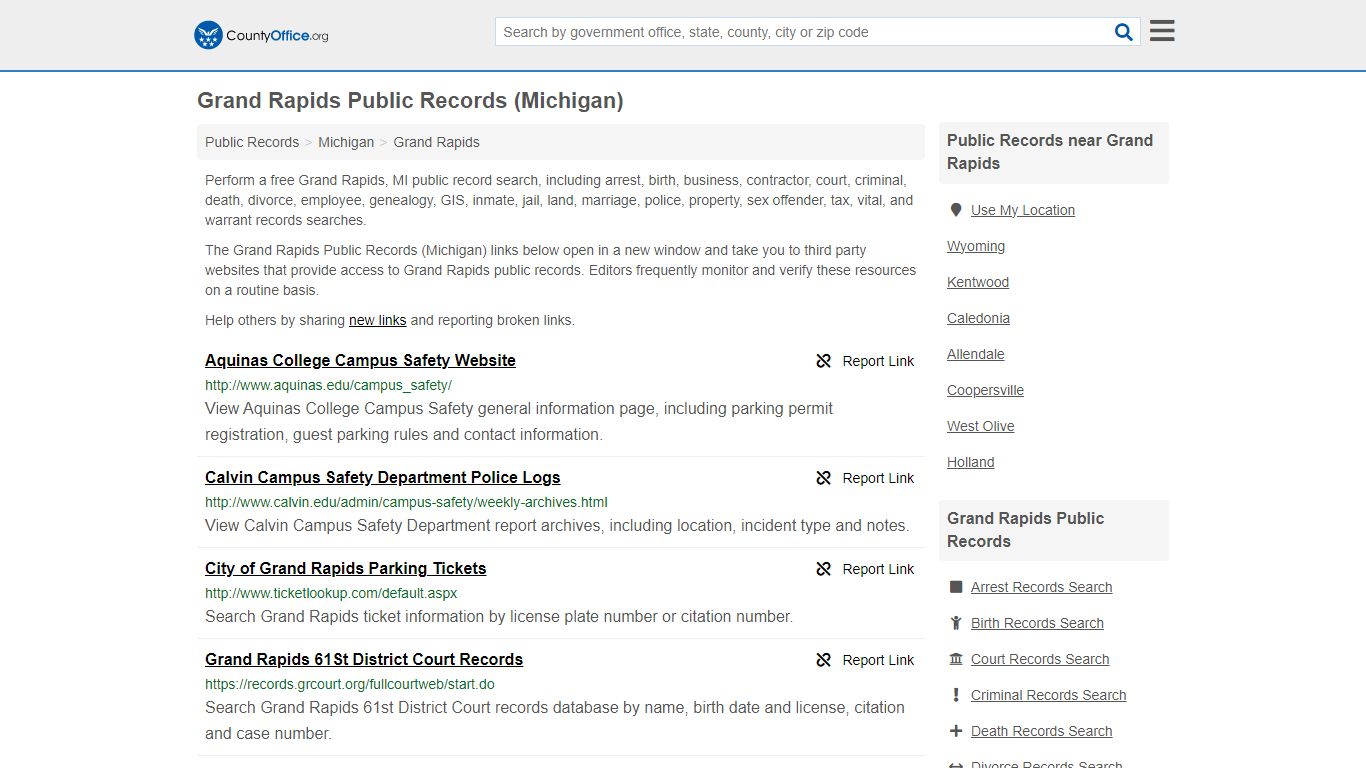Open Birth Records Search link
Viewport: 1366px width, 768px height.
(1037, 623)
